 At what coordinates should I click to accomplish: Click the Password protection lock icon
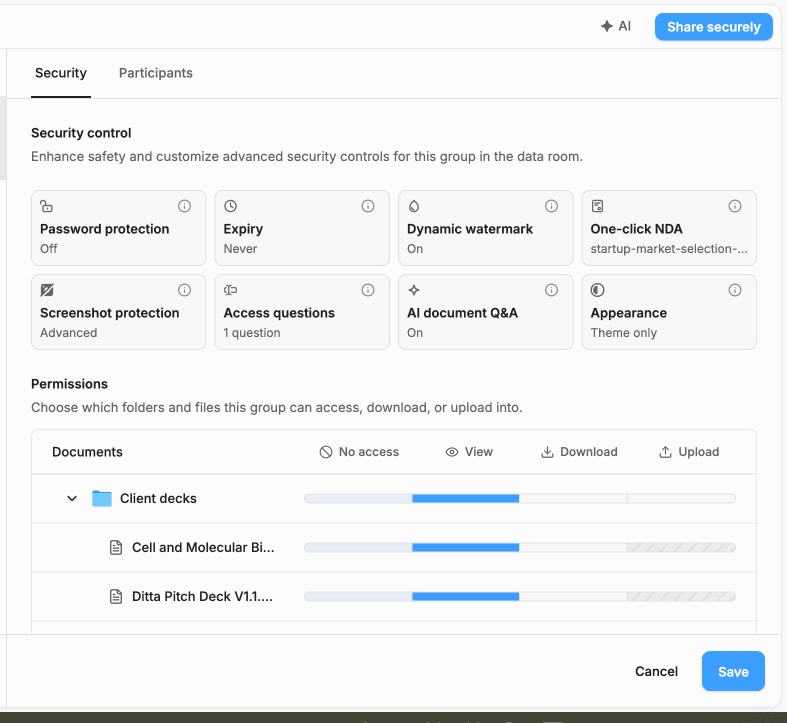click(x=46, y=206)
